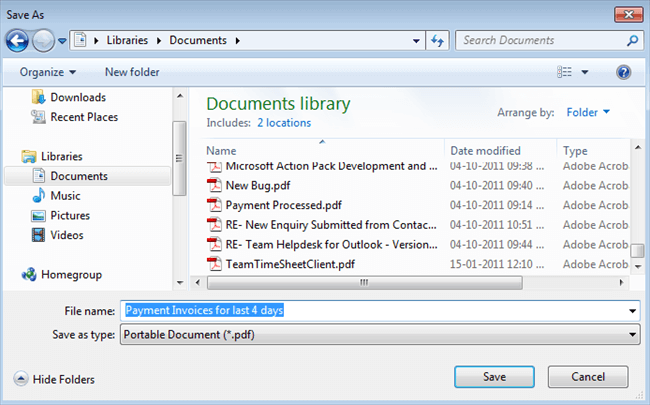Click the Refresh button by address bar
Viewport: 650px width, 405px height.
[437, 41]
